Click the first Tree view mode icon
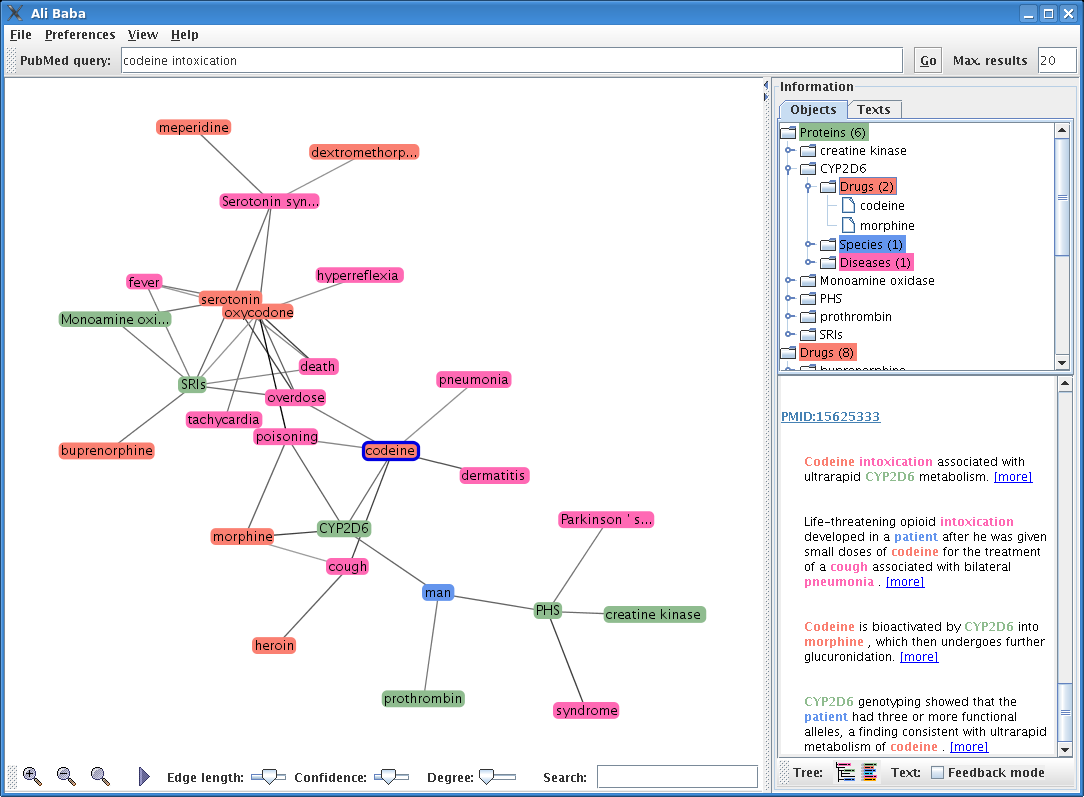This screenshot has width=1084, height=797. 845,772
